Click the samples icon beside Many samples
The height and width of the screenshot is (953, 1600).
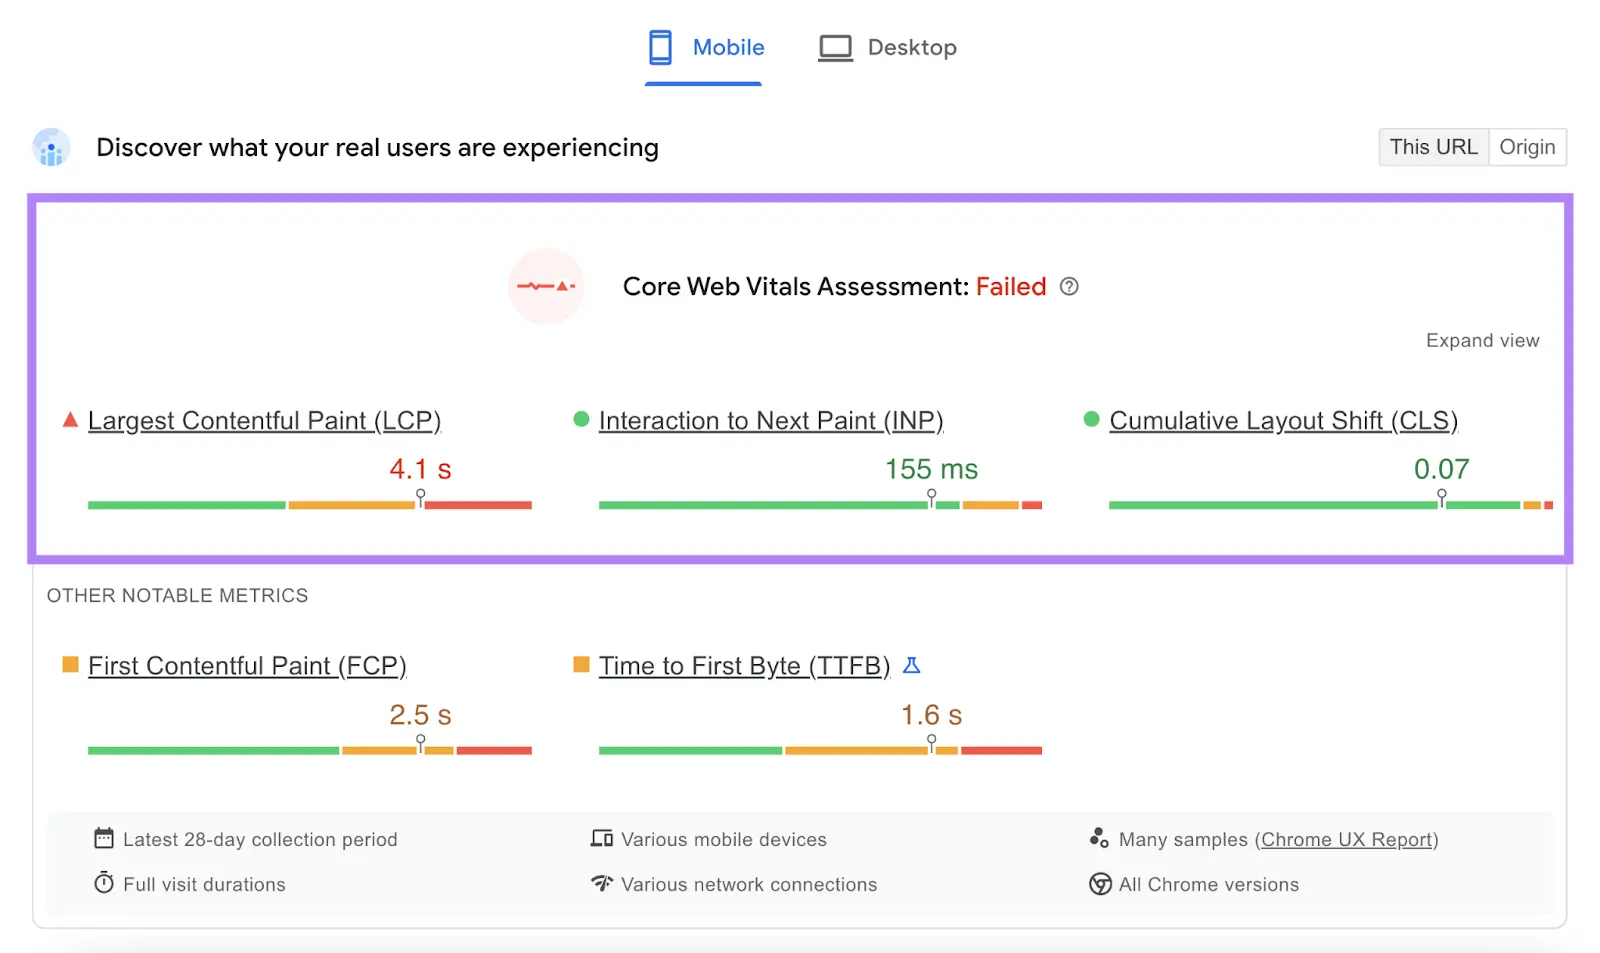1099,838
